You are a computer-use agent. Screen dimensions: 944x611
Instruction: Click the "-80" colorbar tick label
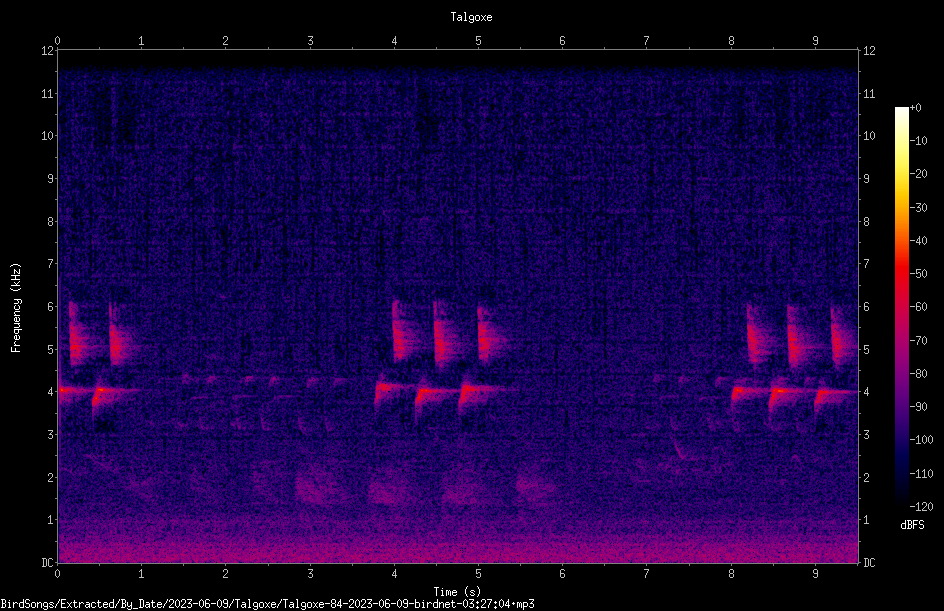(x=919, y=374)
